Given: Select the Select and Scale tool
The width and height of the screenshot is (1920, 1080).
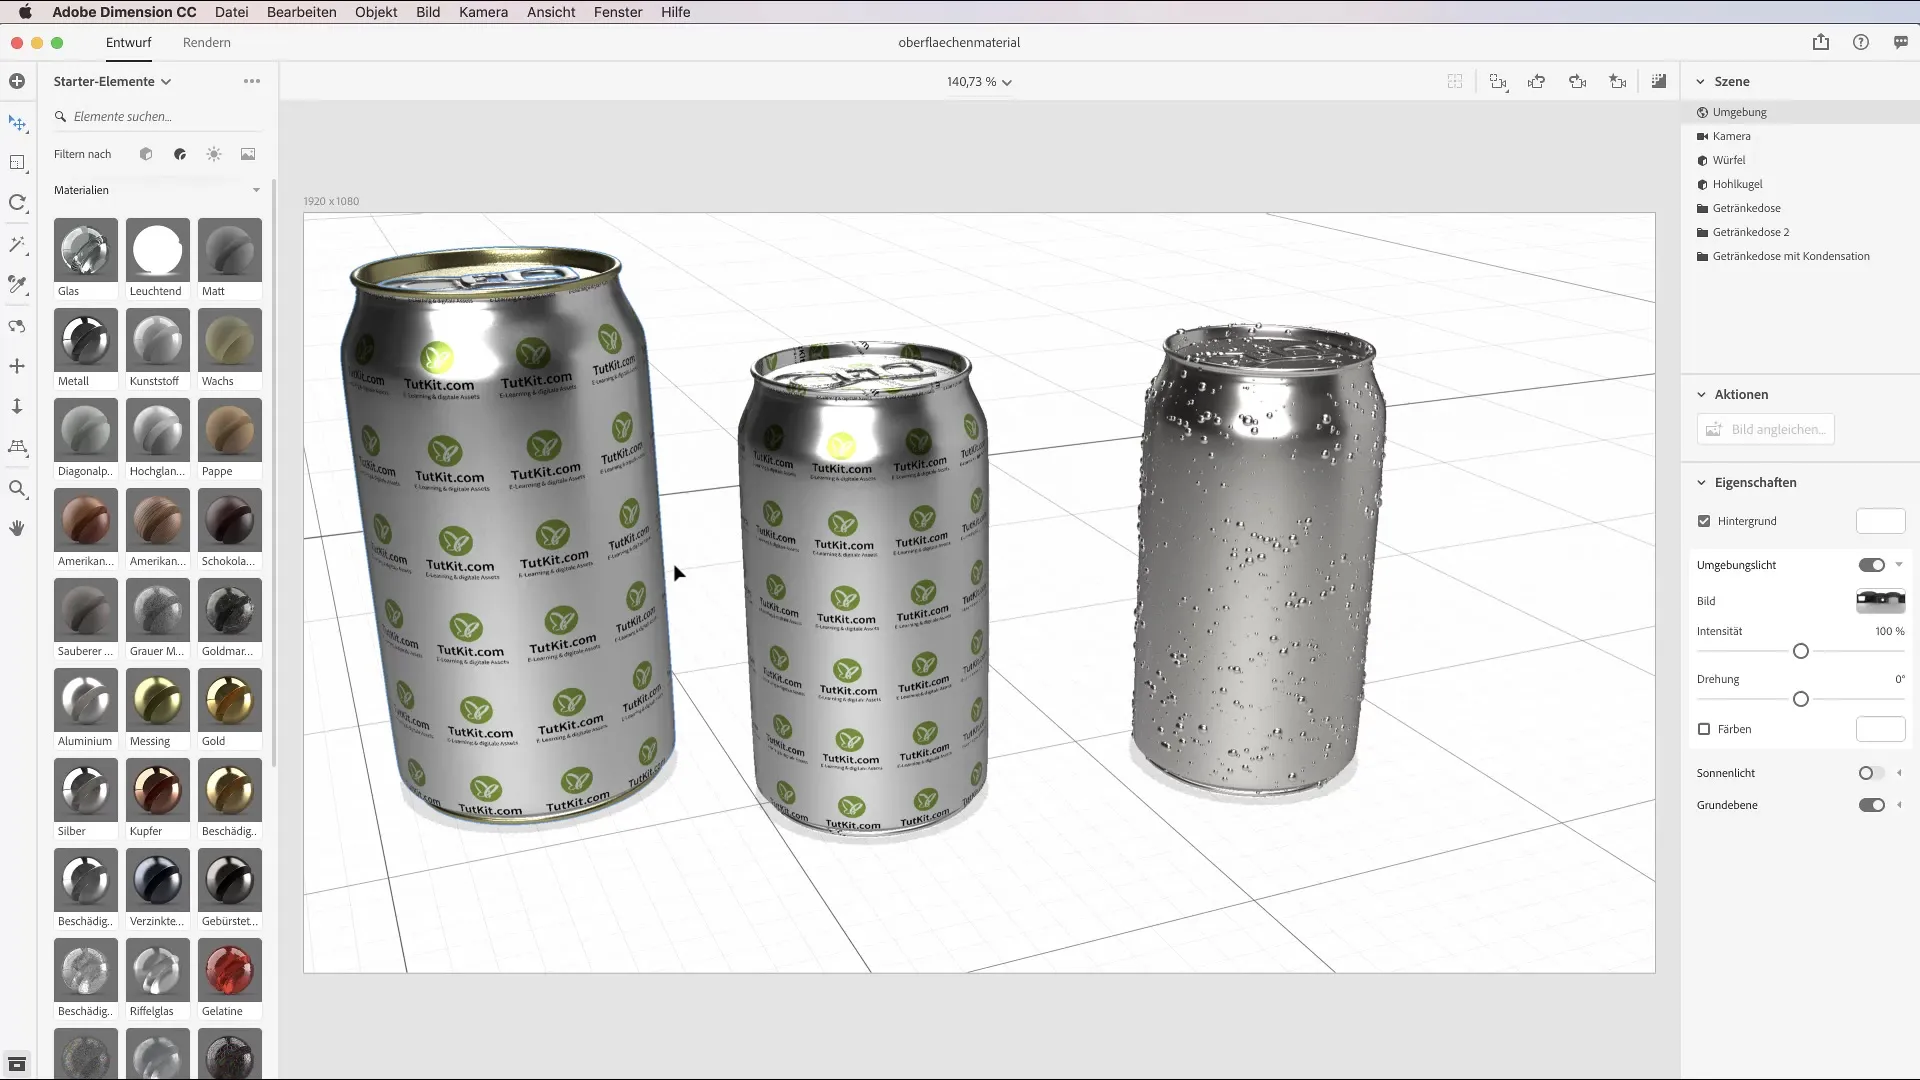Looking at the screenshot, I should coord(17,163).
